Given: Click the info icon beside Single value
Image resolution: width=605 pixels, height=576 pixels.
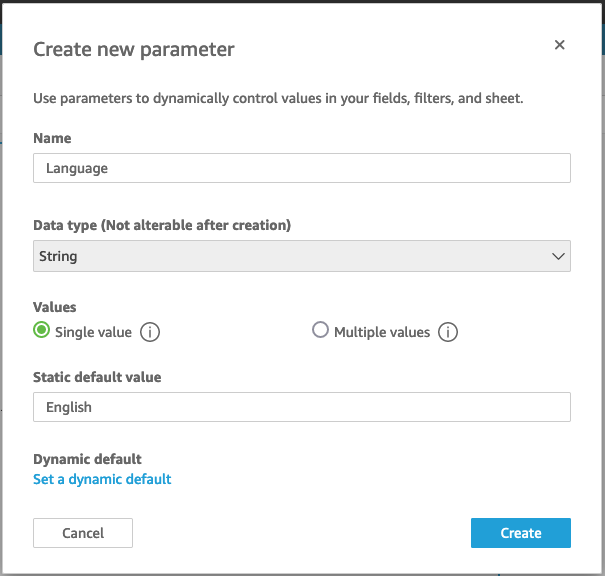Looking at the screenshot, I should [x=150, y=332].
